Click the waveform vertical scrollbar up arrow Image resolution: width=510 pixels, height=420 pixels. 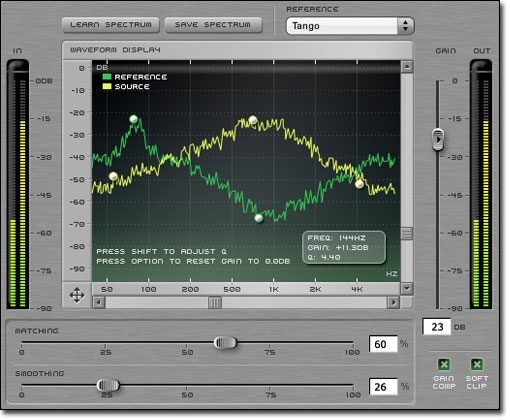[407, 67]
